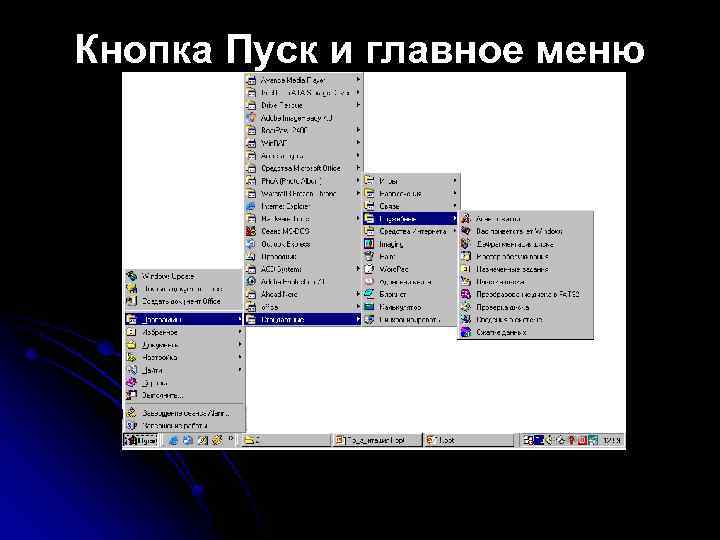Activate the middle taskbar window button
The width and height of the screenshot is (720, 540).
[377, 440]
